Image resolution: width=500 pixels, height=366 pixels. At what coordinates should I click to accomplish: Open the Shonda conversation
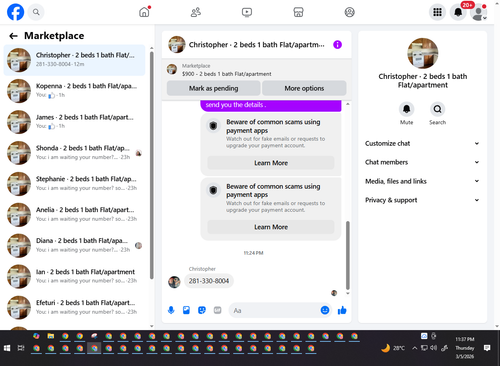click(74, 153)
